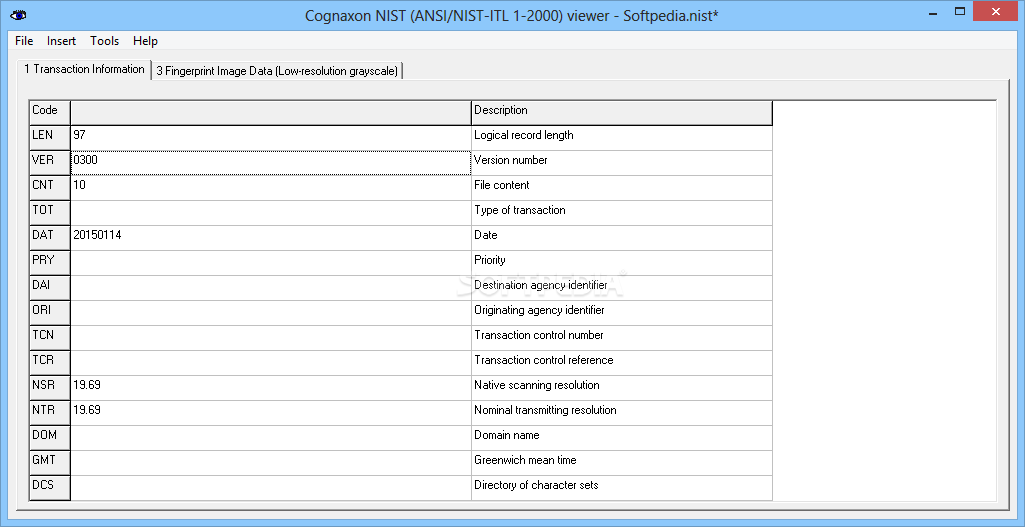Maximize the NIST viewer window
Image resolution: width=1025 pixels, height=527 pixels.
960,11
